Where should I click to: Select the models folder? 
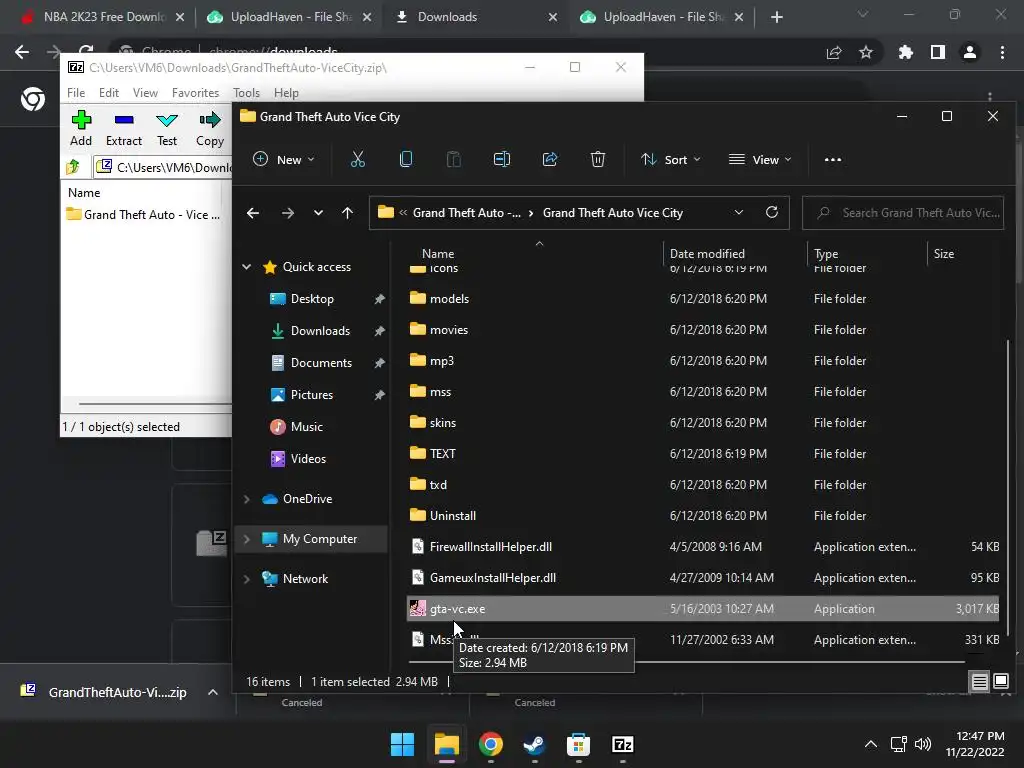(703, 298)
